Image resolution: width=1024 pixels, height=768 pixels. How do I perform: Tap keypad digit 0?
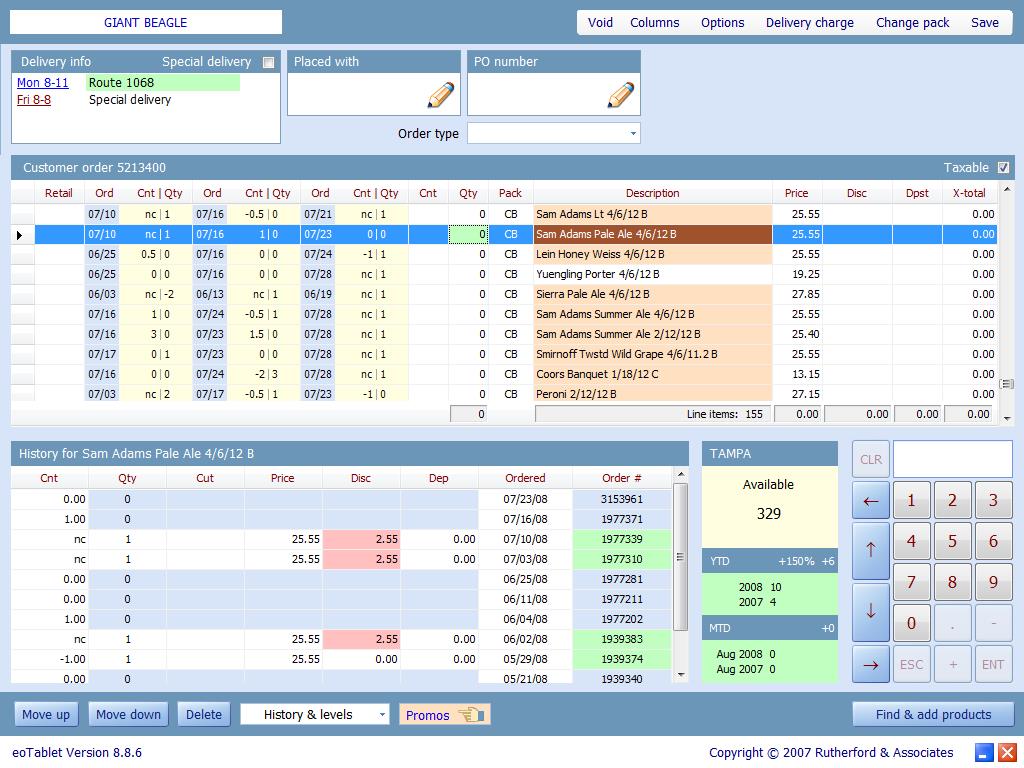(x=912, y=623)
